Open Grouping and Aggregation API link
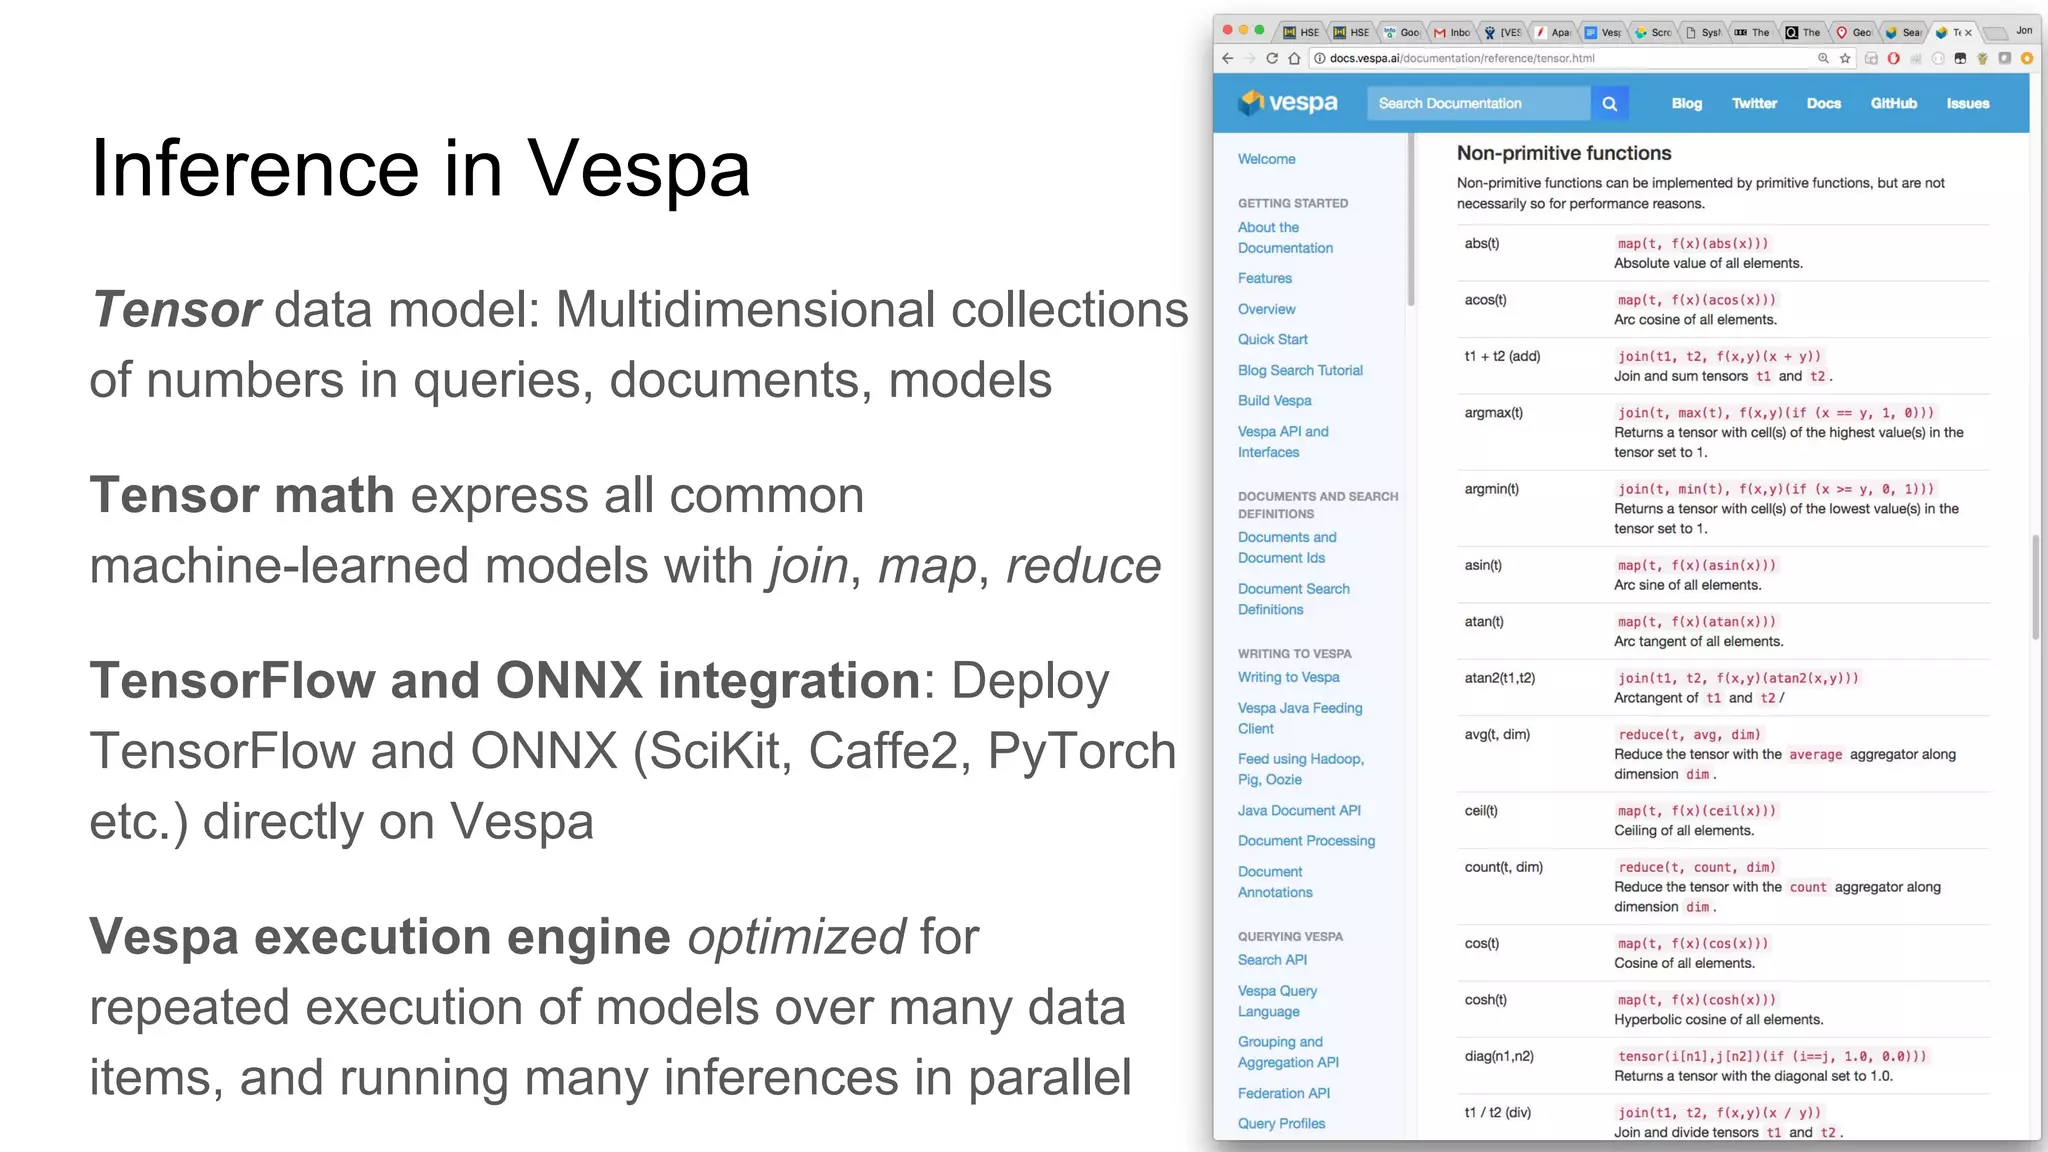This screenshot has height=1152, width=2048. coord(1288,1052)
